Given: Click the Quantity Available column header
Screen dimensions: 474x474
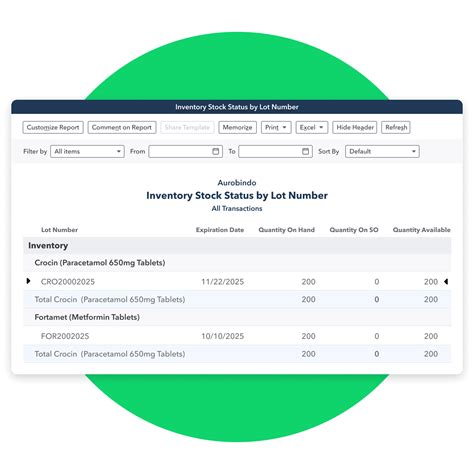Looking at the screenshot, I should [x=421, y=230].
